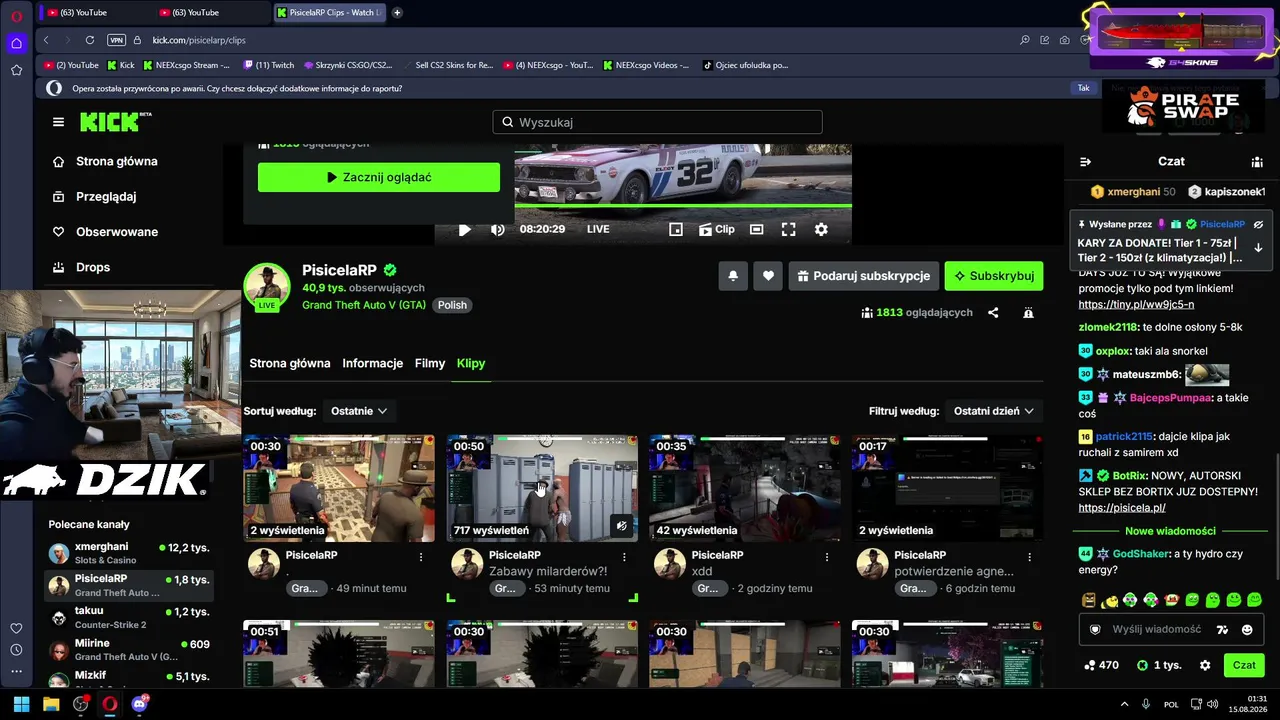Open the Ostatnie sort dropdown
Image resolution: width=1280 pixels, height=720 pixels.
pyautogui.click(x=359, y=411)
